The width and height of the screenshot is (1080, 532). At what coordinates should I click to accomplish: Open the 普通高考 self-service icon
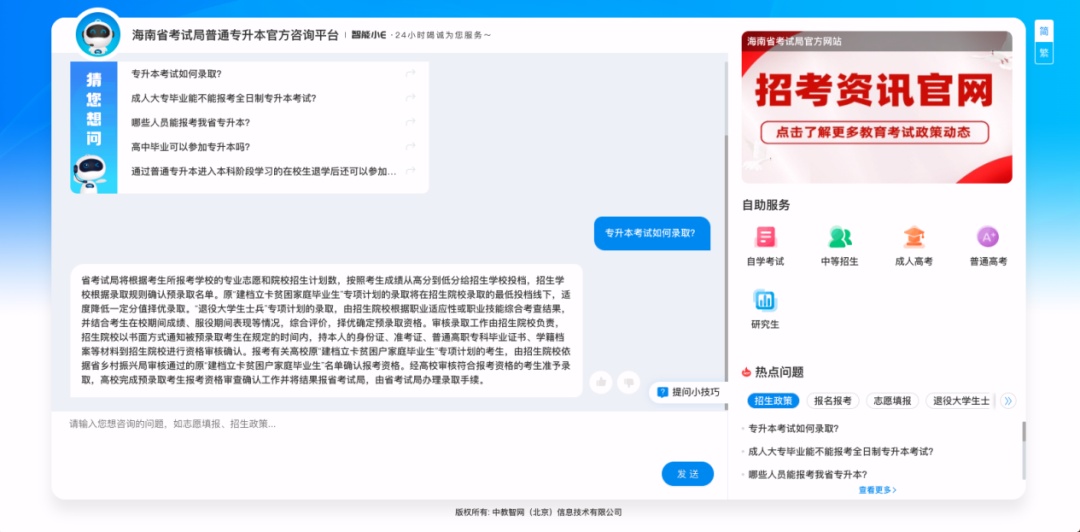(x=988, y=245)
